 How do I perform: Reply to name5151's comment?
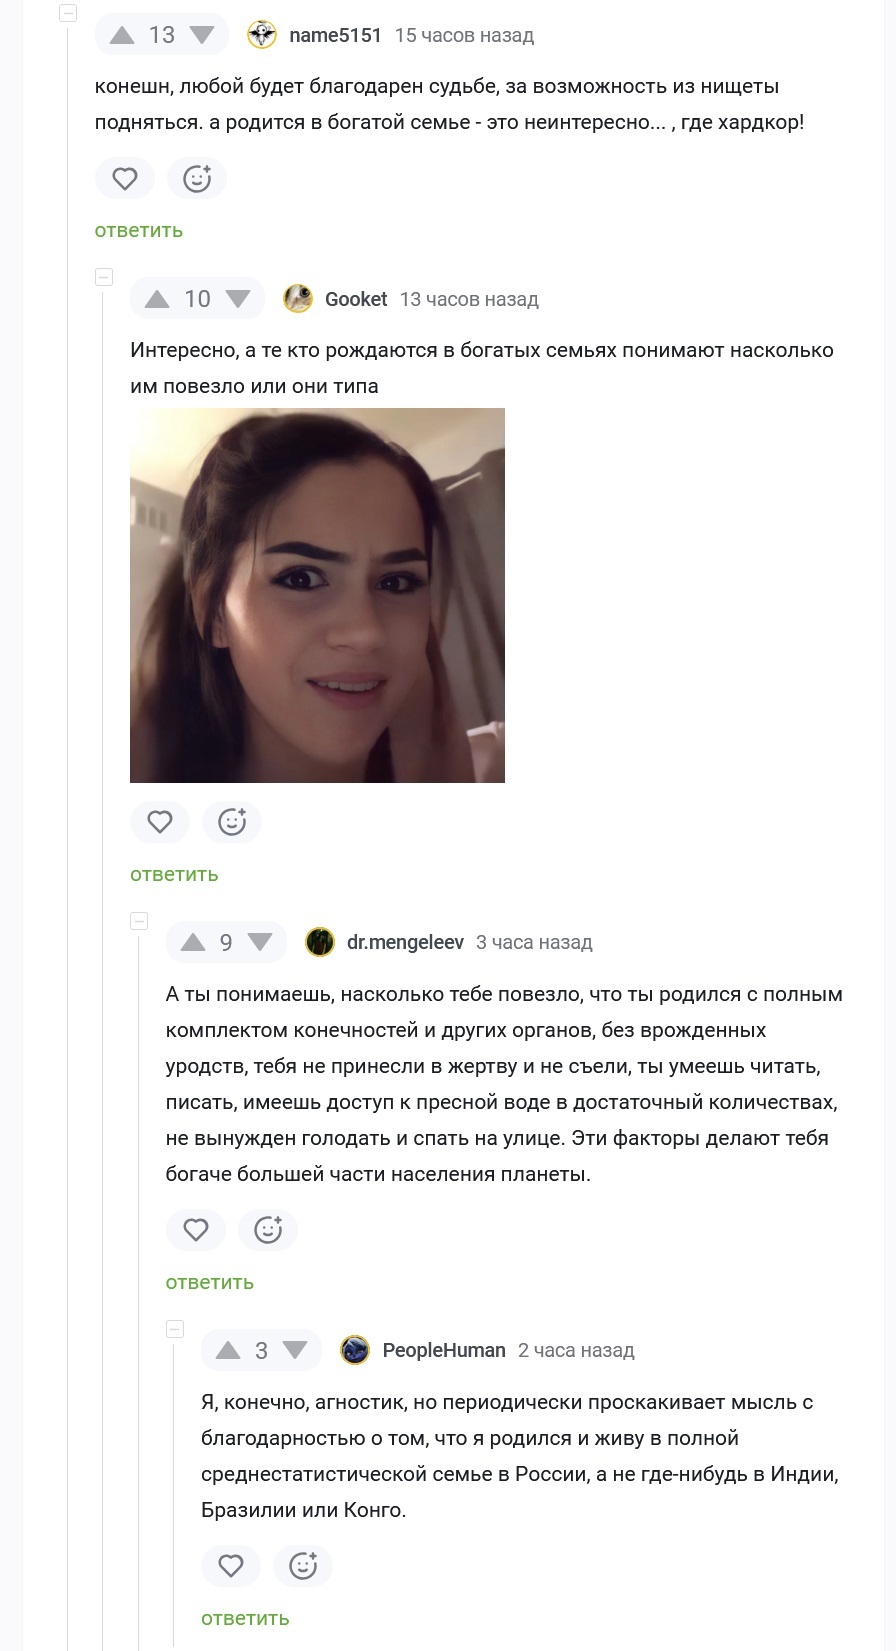tap(139, 230)
